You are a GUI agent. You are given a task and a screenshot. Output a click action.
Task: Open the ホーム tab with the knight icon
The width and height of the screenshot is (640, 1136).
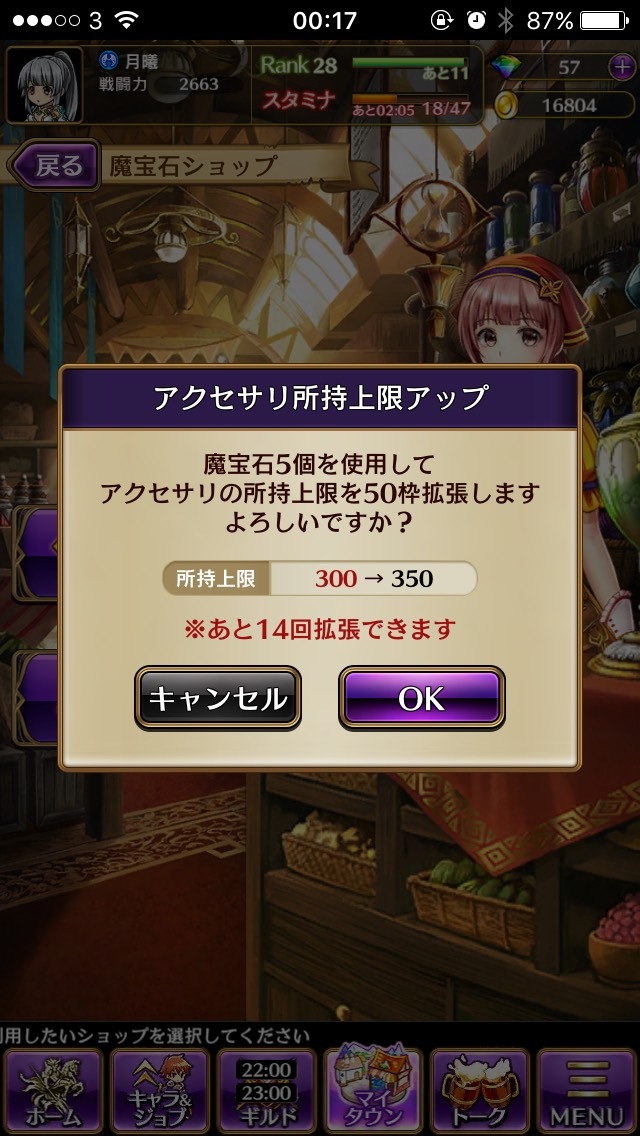point(54,1091)
